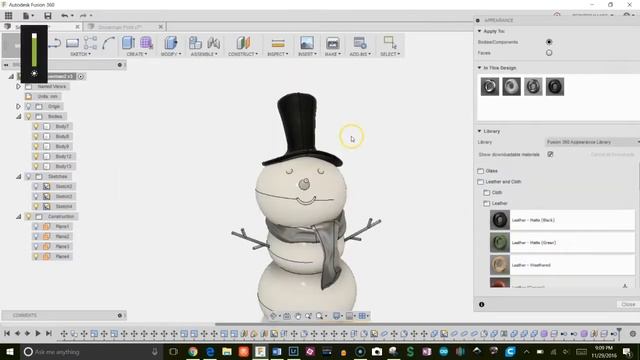
Task: Select Bodies/Components radio button
Action: pyautogui.click(x=549, y=42)
